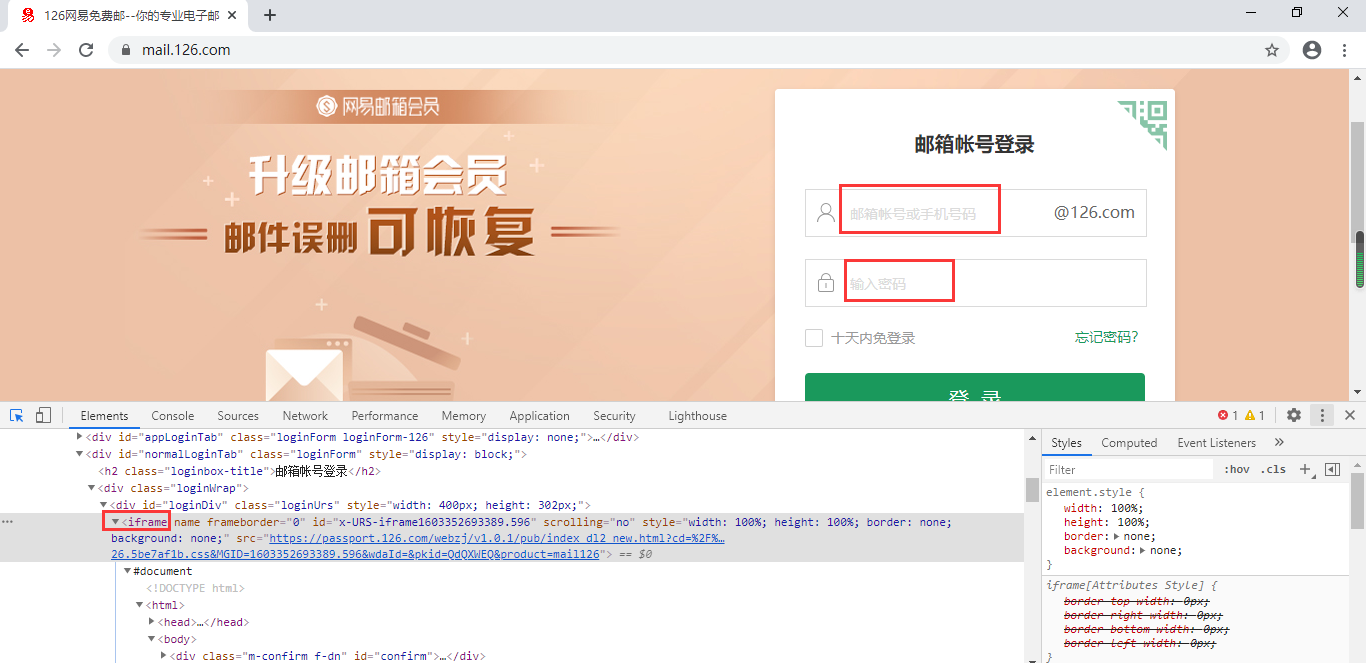The height and width of the screenshot is (663, 1366).
Task: Click the browser address bar URL
Action: pos(186,50)
